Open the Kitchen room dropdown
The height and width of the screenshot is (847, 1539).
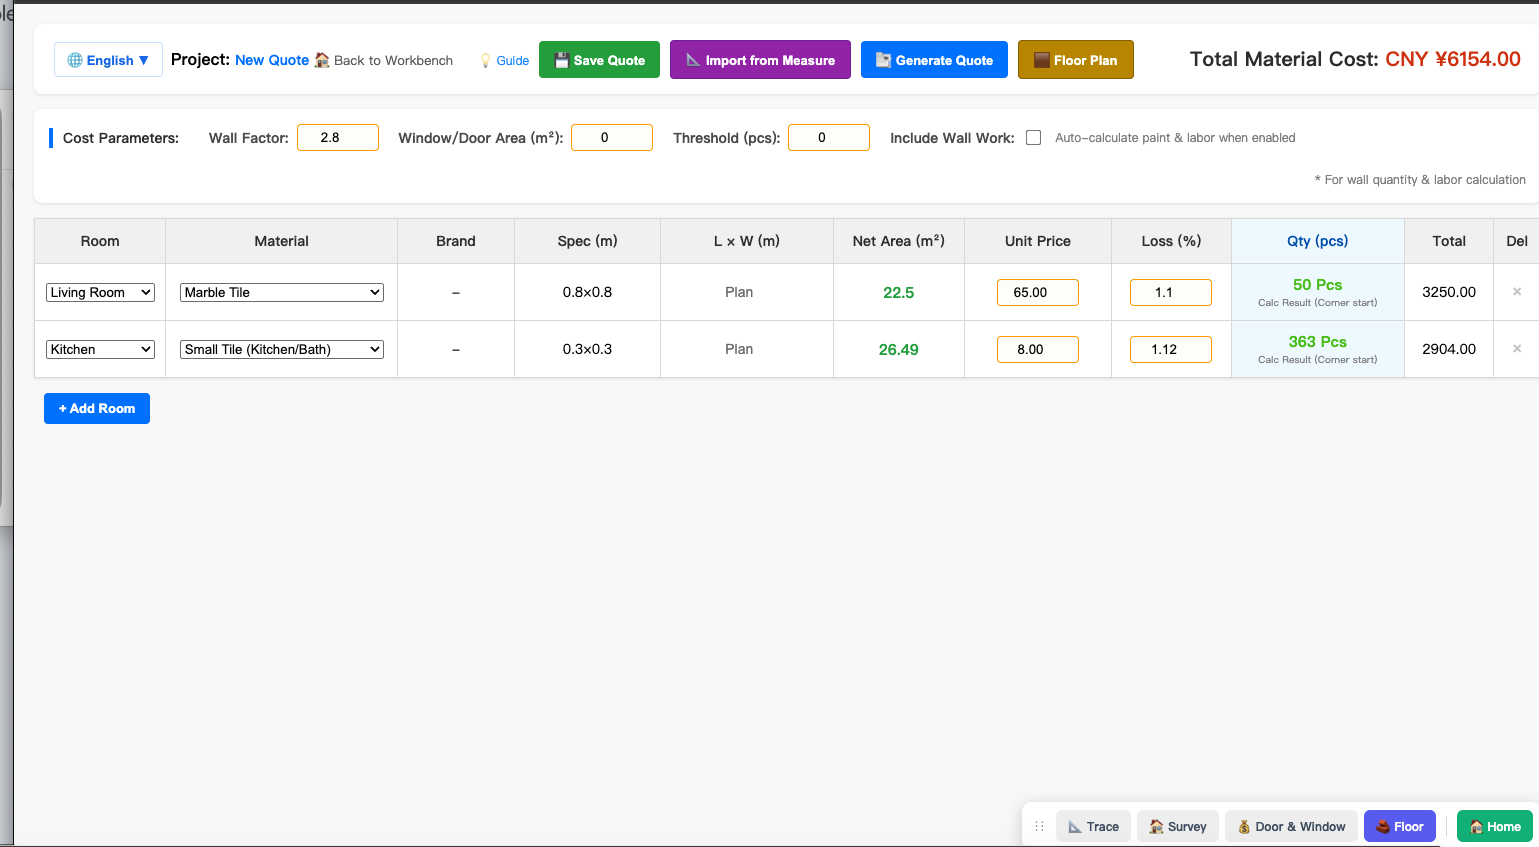tap(100, 349)
